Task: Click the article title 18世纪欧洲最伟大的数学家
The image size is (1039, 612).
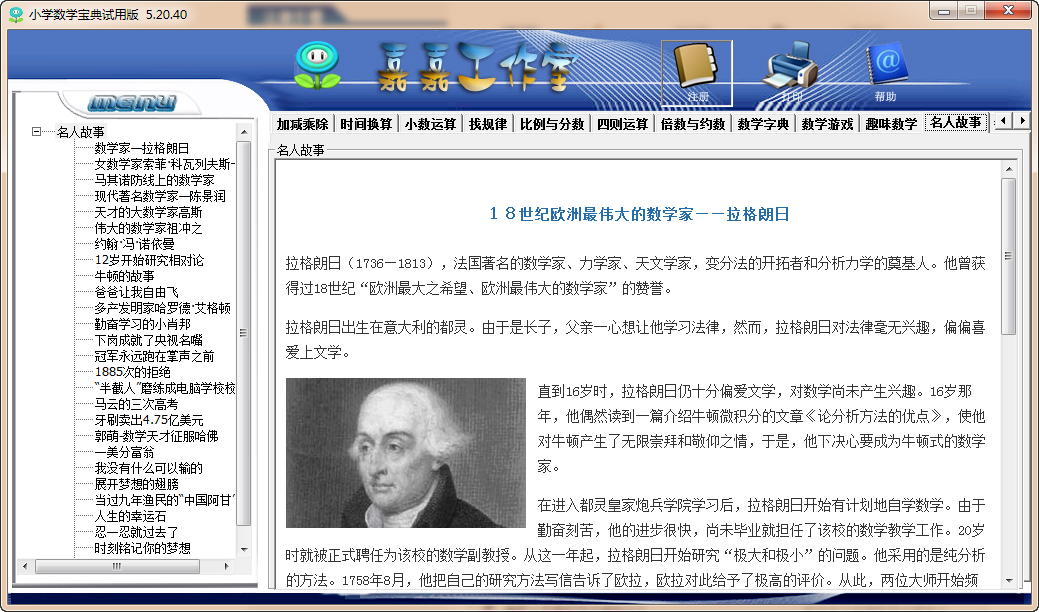Action: point(639,214)
